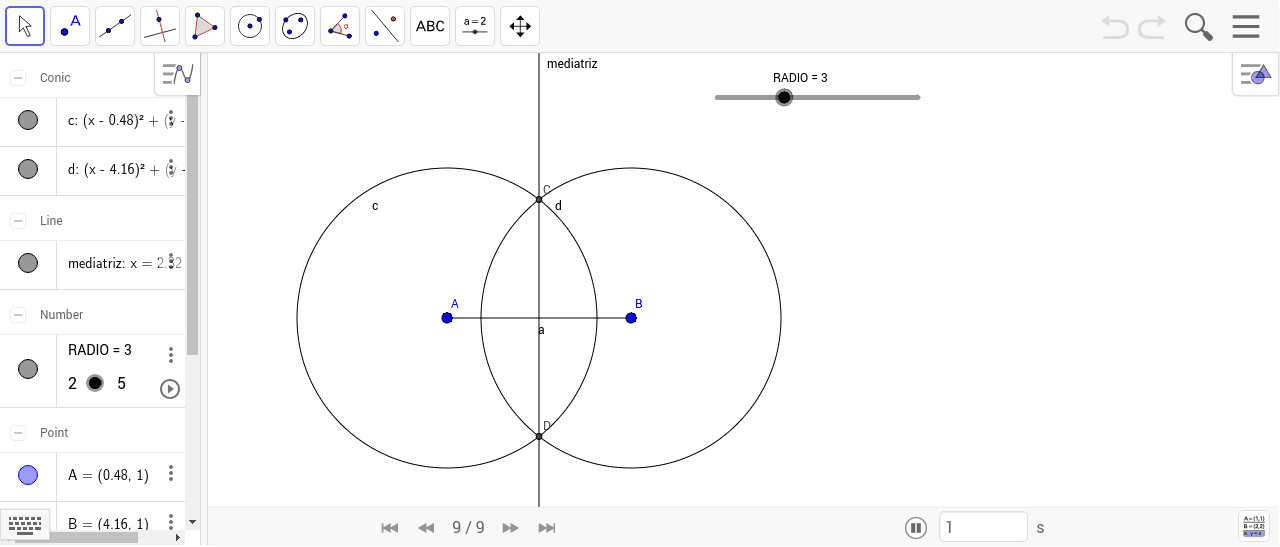Screen dimensions: 1280x547
Task: Open the search magnifier
Action: (x=1198, y=27)
